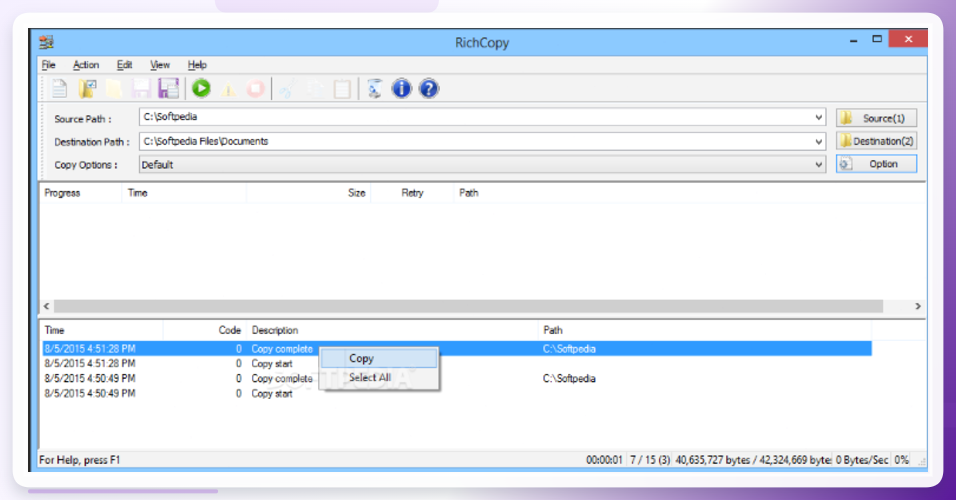Open the File menu

pyautogui.click(x=48, y=65)
